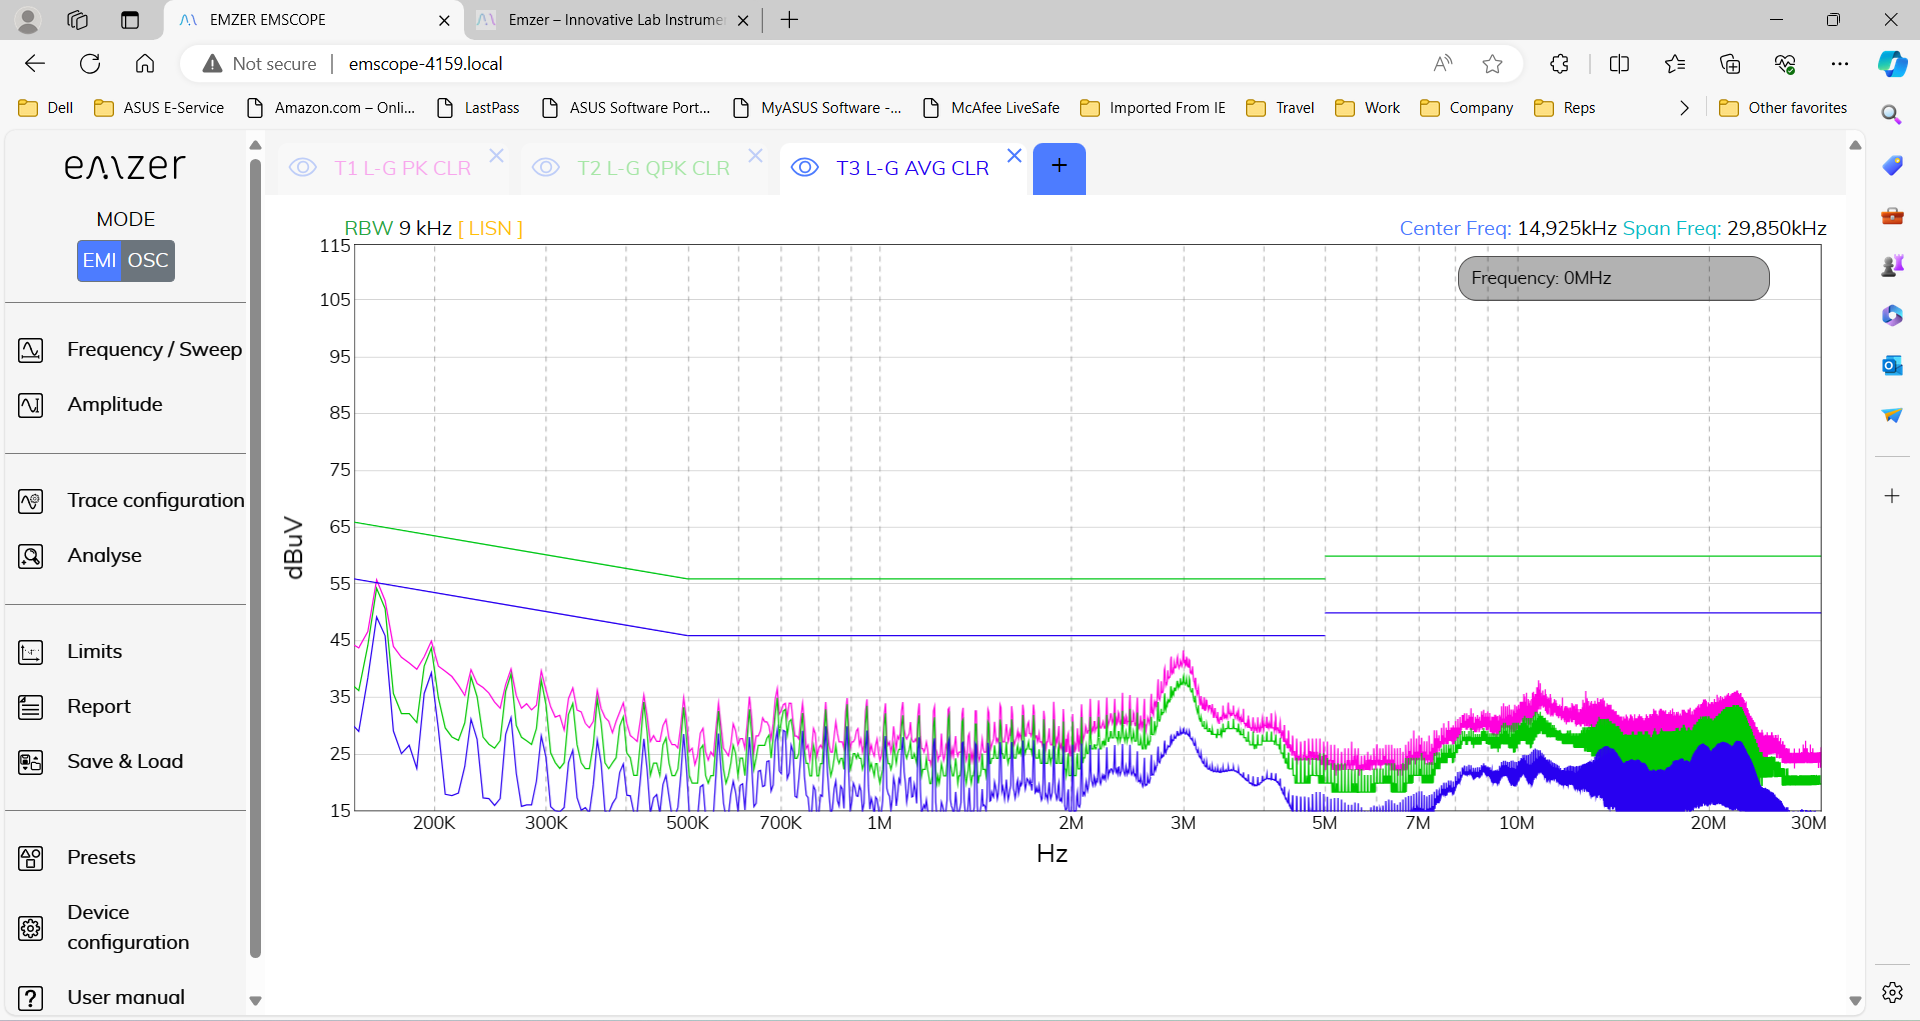Viewport: 1920px width, 1021px height.
Task: Open browser home page
Action: tap(145, 64)
